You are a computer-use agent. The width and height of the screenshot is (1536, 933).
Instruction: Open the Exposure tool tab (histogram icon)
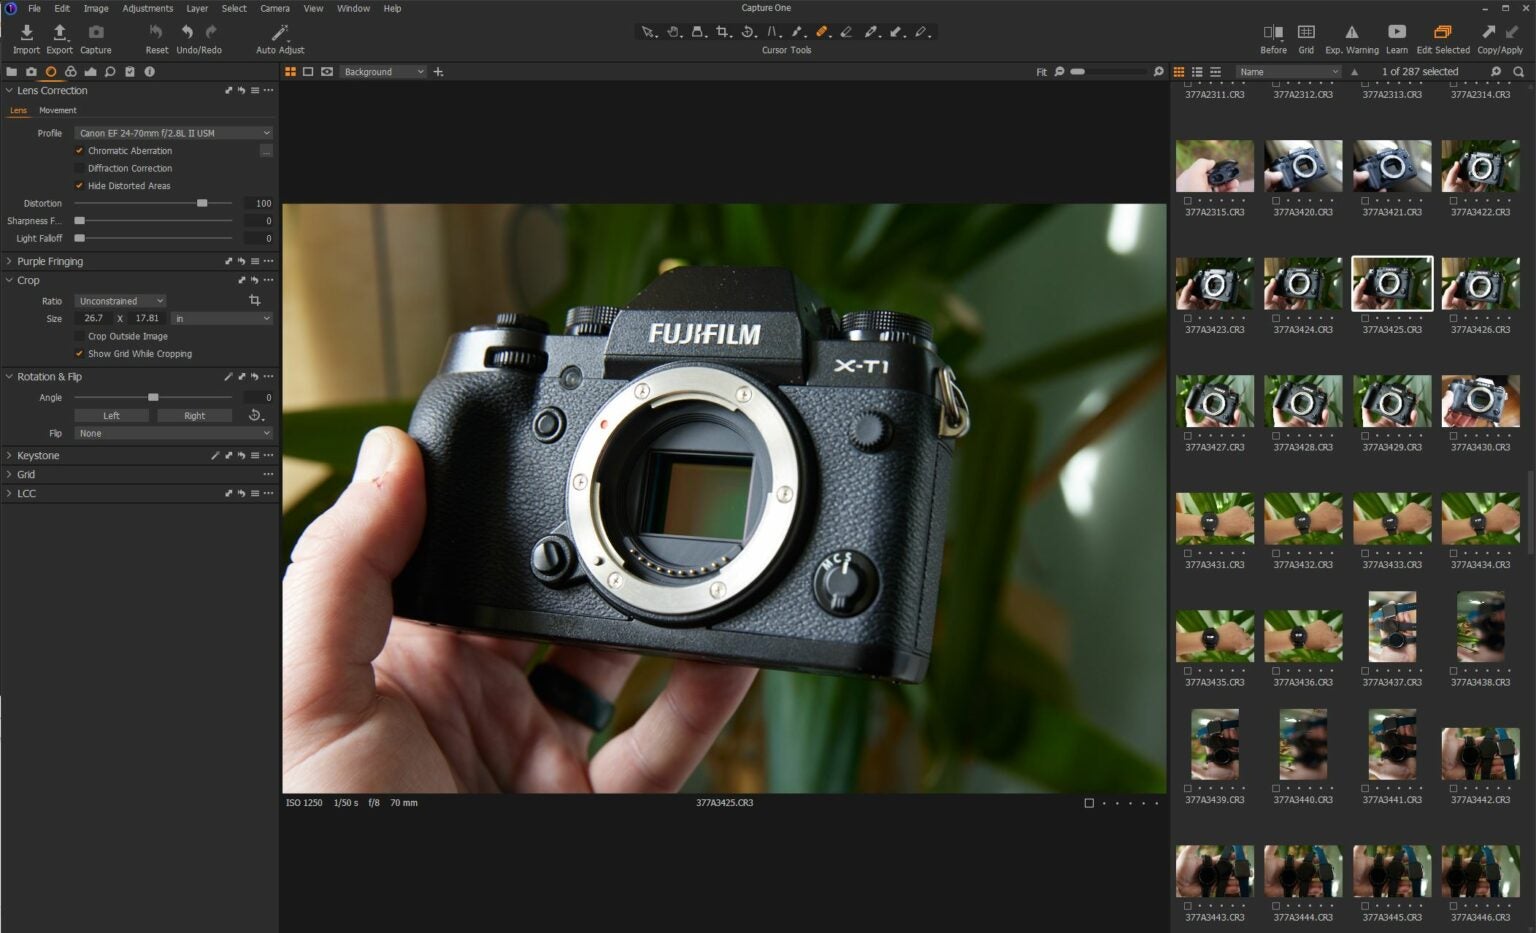91,71
